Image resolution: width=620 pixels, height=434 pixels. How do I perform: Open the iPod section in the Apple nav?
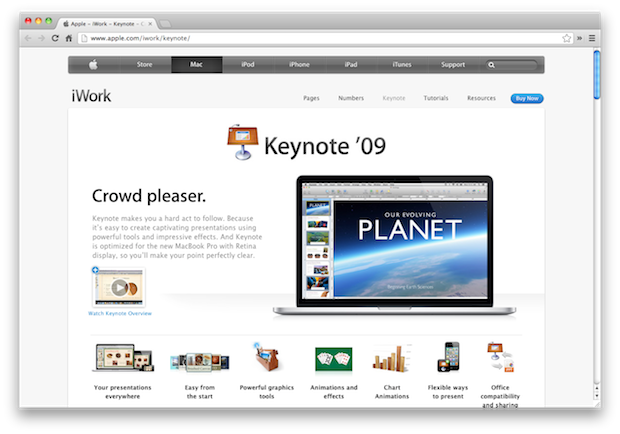click(x=248, y=64)
